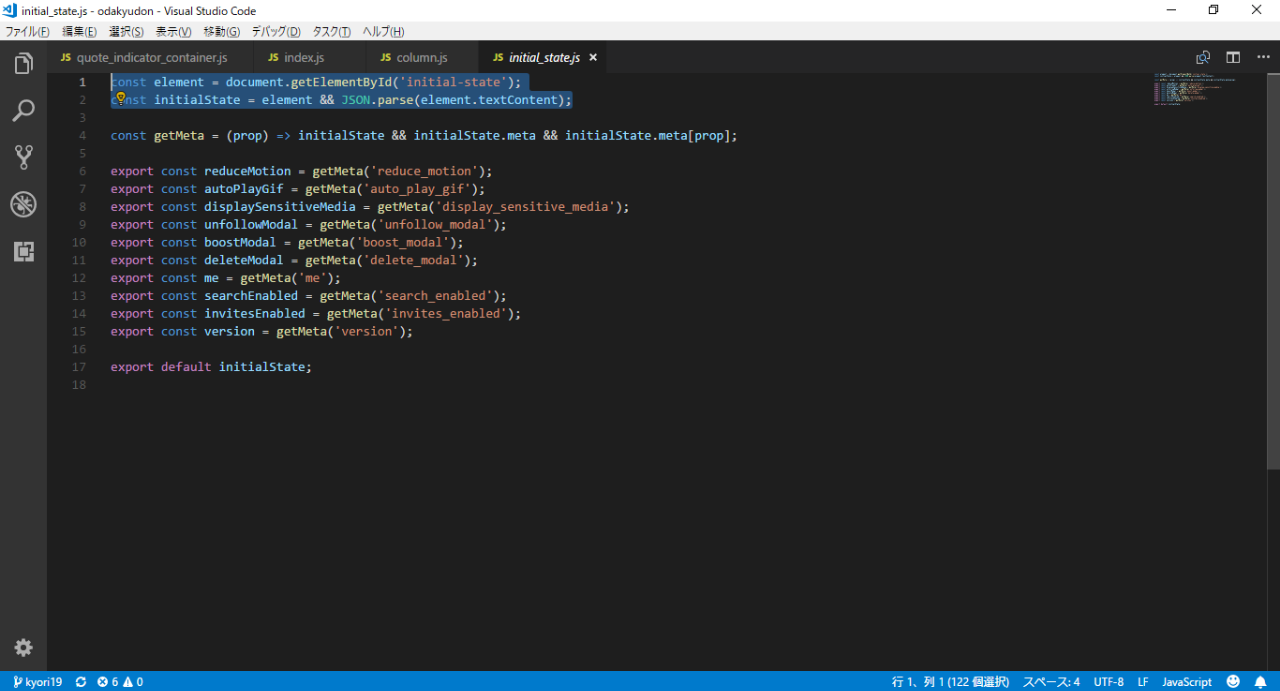Open the Debug view in activity bar
This screenshot has width=1280, height=691.
point(23,205)
